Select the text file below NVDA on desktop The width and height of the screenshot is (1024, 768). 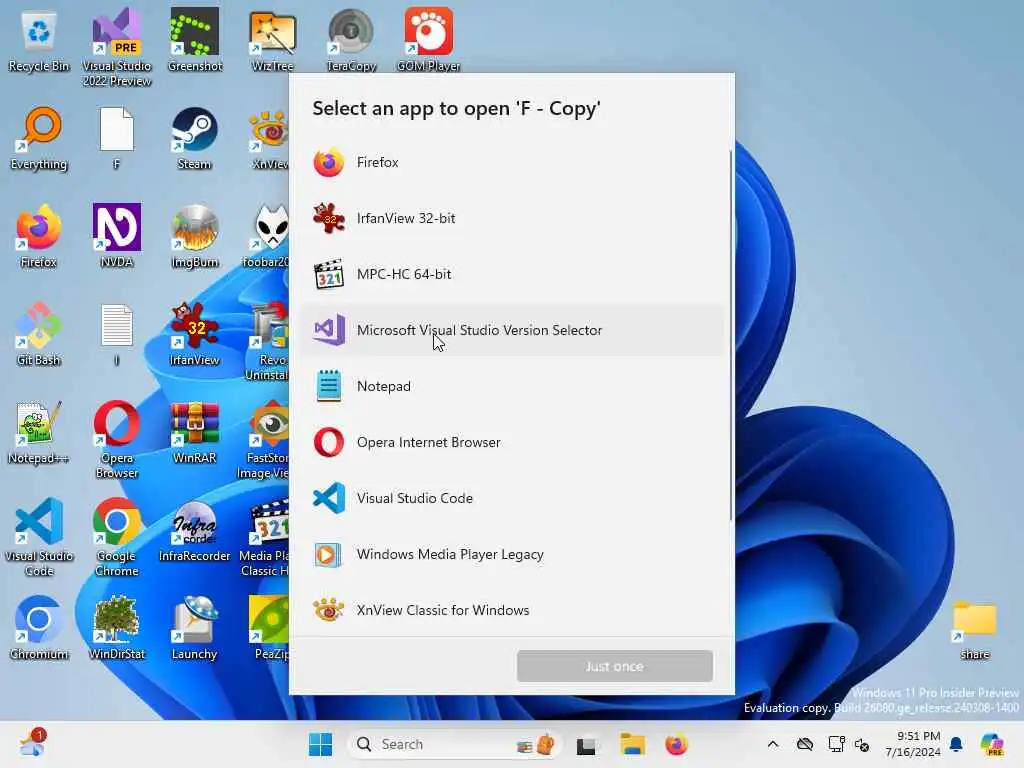coord(117,334)
